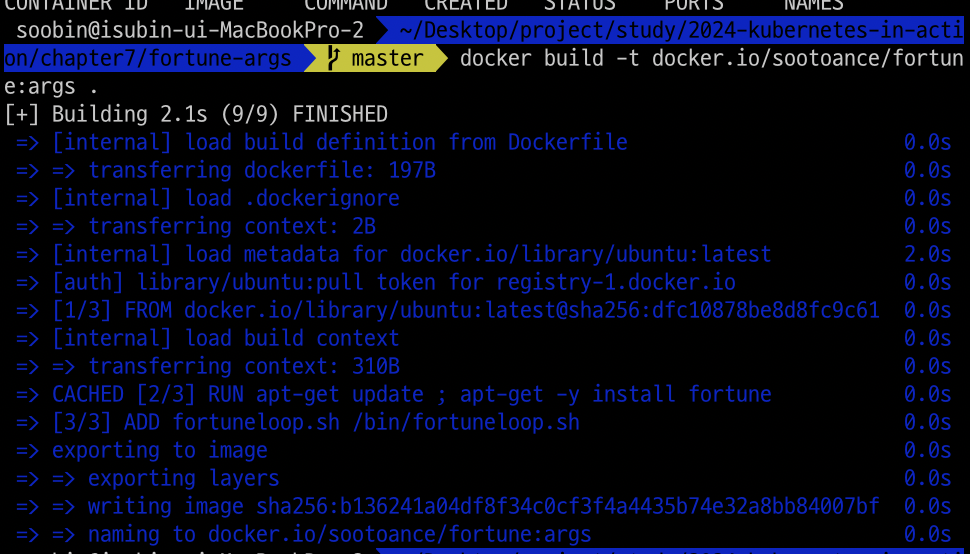Screen dimensions: 970x554
Task: Click '[internal] load build context' line
Action: point(208,338)
